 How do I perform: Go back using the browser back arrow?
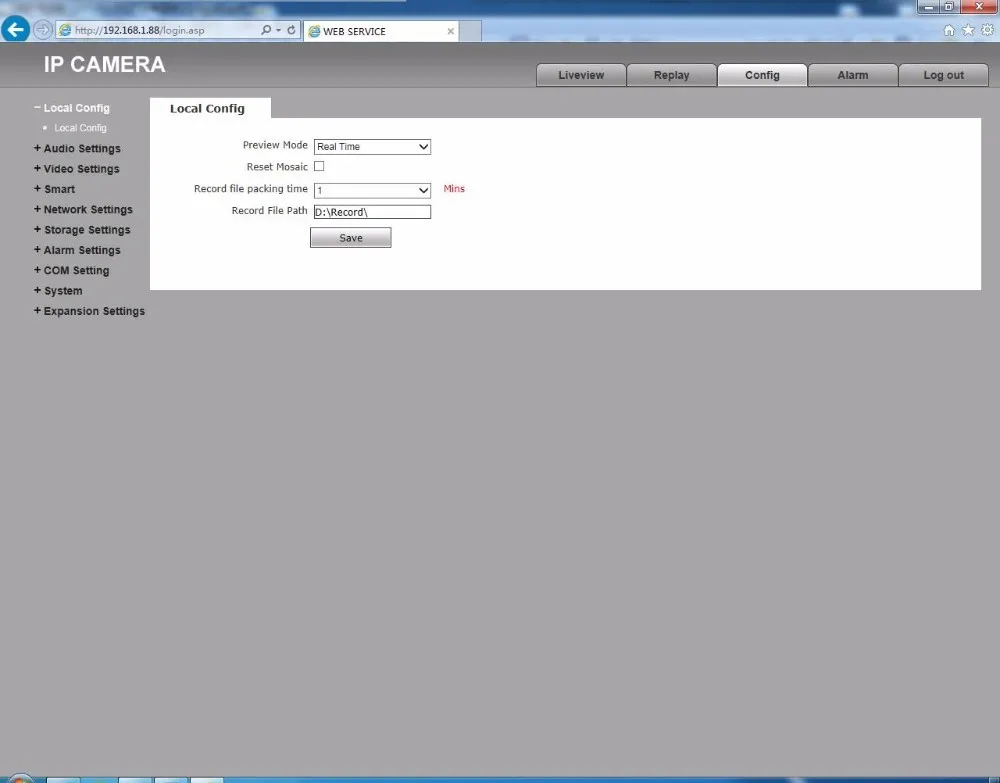click(15, 29)
